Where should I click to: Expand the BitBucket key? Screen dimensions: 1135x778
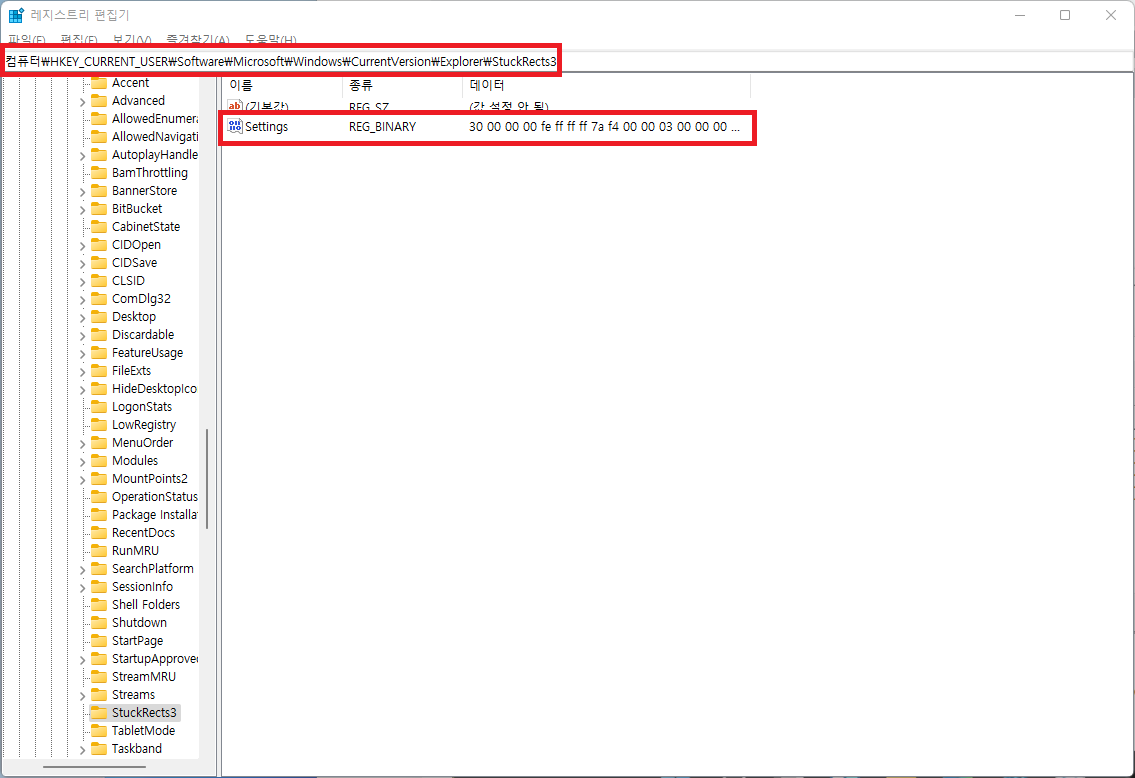point(83,210)
